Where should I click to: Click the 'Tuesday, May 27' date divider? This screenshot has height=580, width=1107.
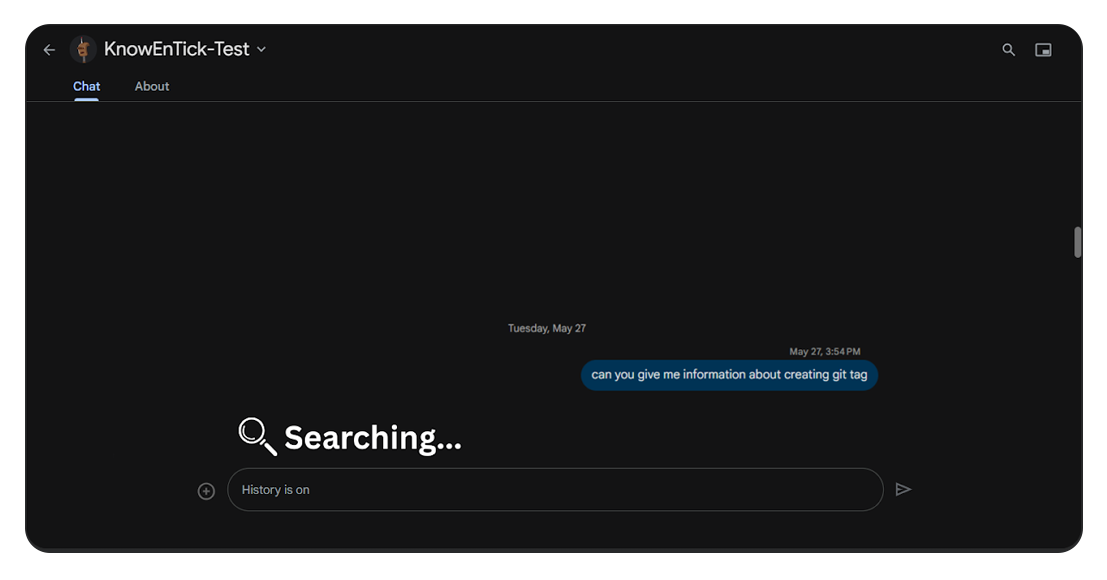coord(546,328)
